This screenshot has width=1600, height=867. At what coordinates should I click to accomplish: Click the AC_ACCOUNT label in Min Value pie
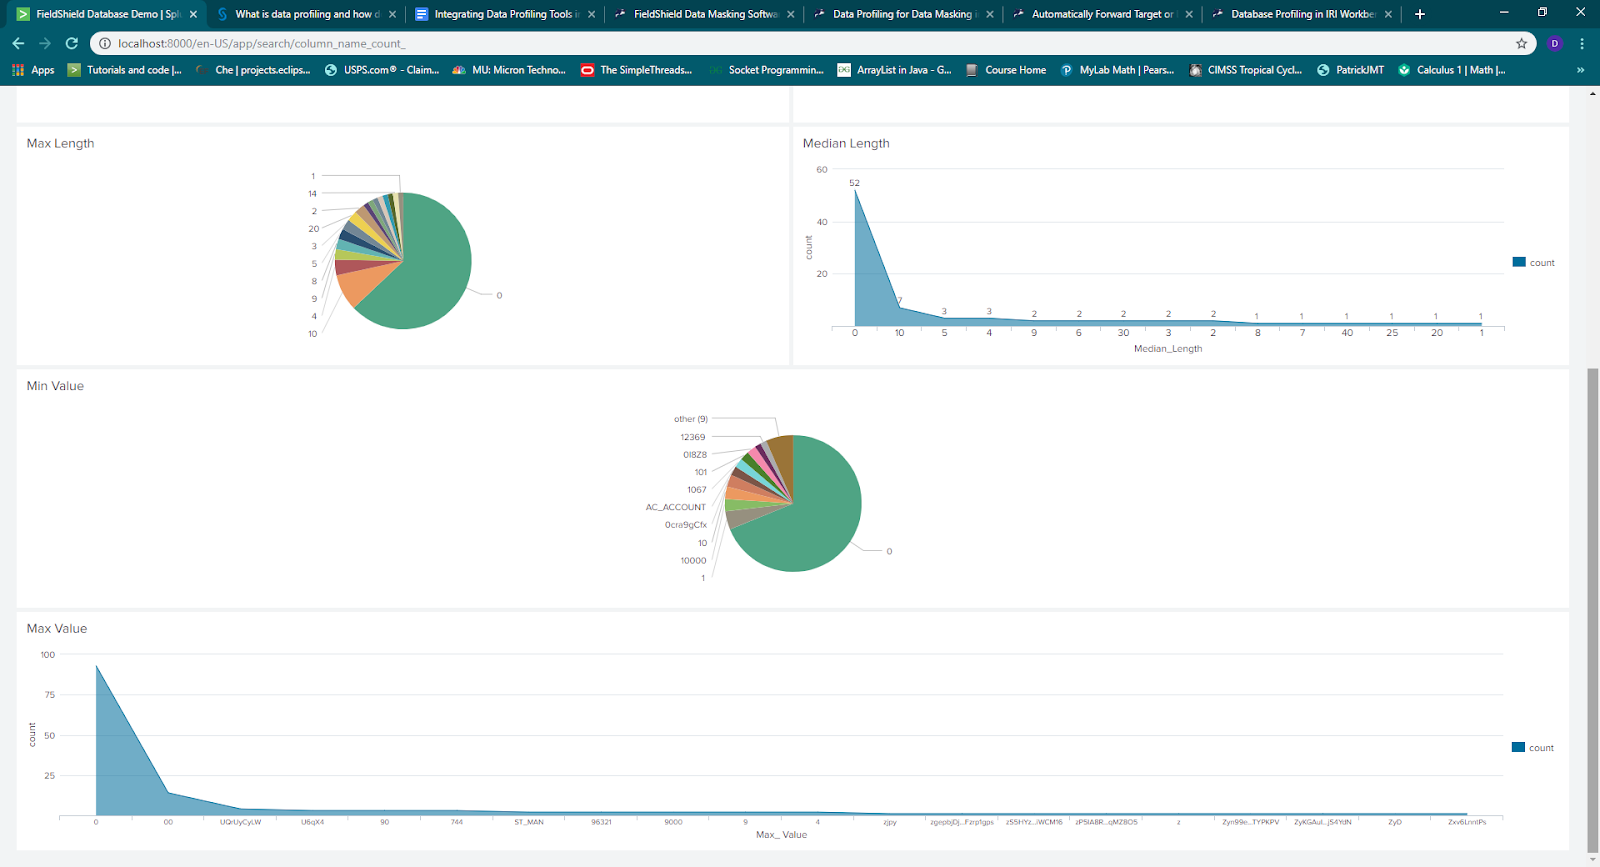[x=676, y=507]
